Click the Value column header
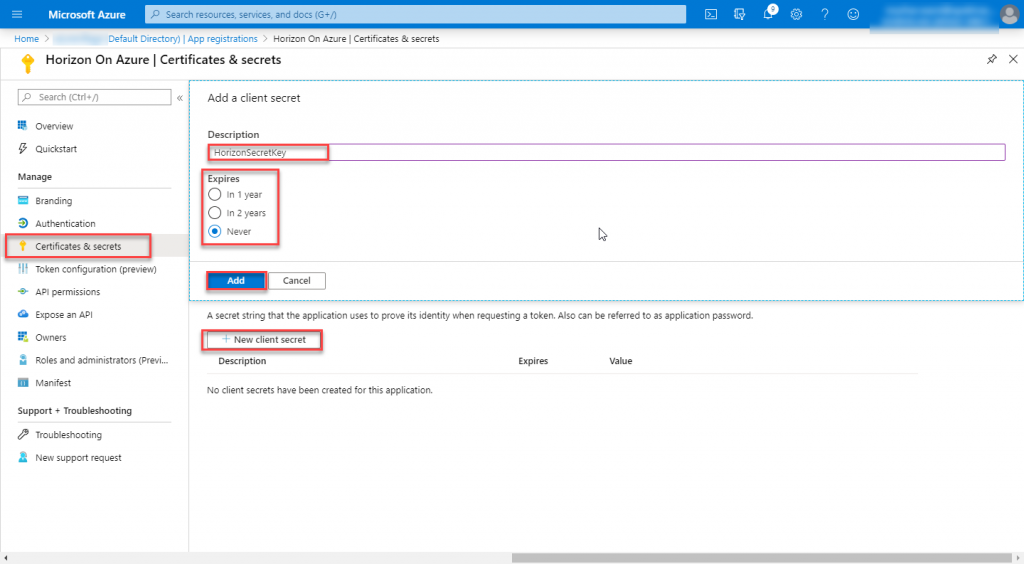 [x=620, y=361]
